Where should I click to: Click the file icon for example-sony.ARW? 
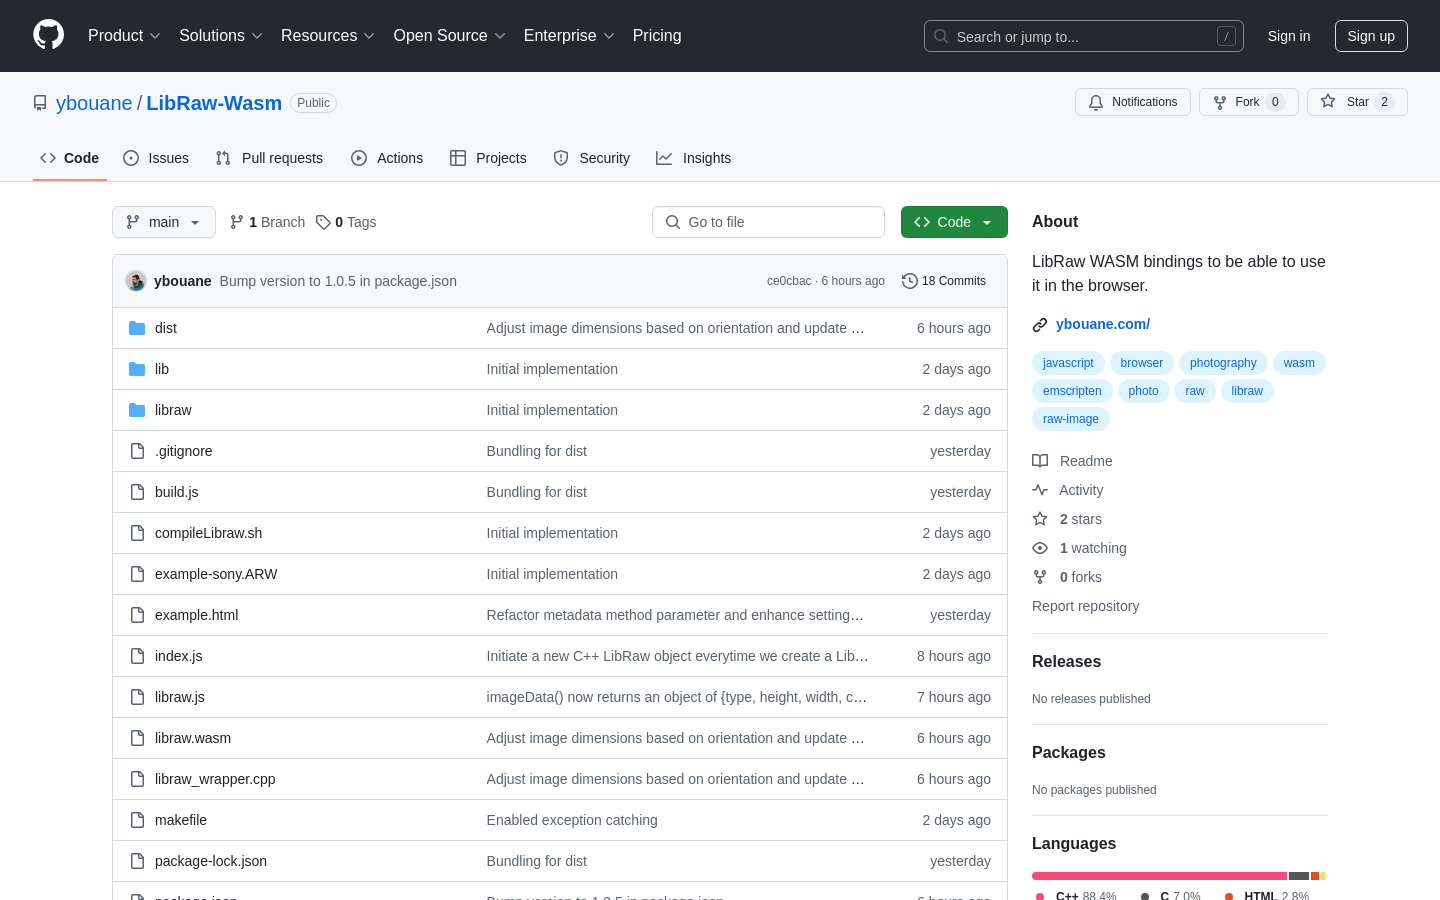[x=137, y=574]
